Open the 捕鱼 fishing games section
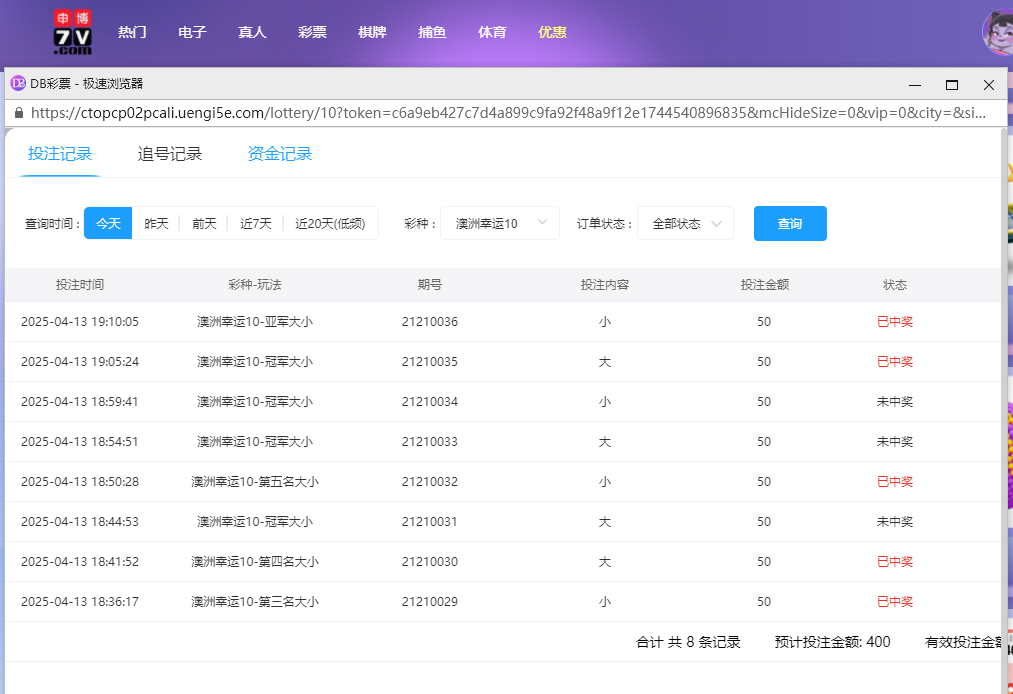This screenshot has width=1013, height=694. point(432,31)
